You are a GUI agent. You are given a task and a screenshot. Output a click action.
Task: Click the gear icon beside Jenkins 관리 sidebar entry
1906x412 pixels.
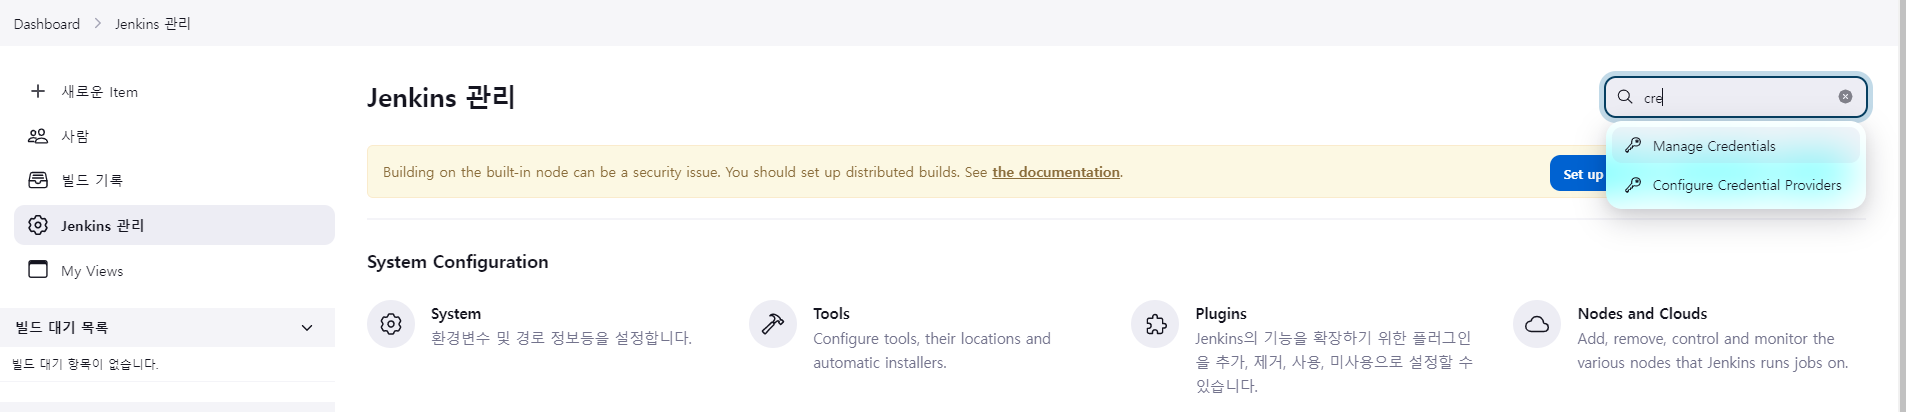coord(38,225)
